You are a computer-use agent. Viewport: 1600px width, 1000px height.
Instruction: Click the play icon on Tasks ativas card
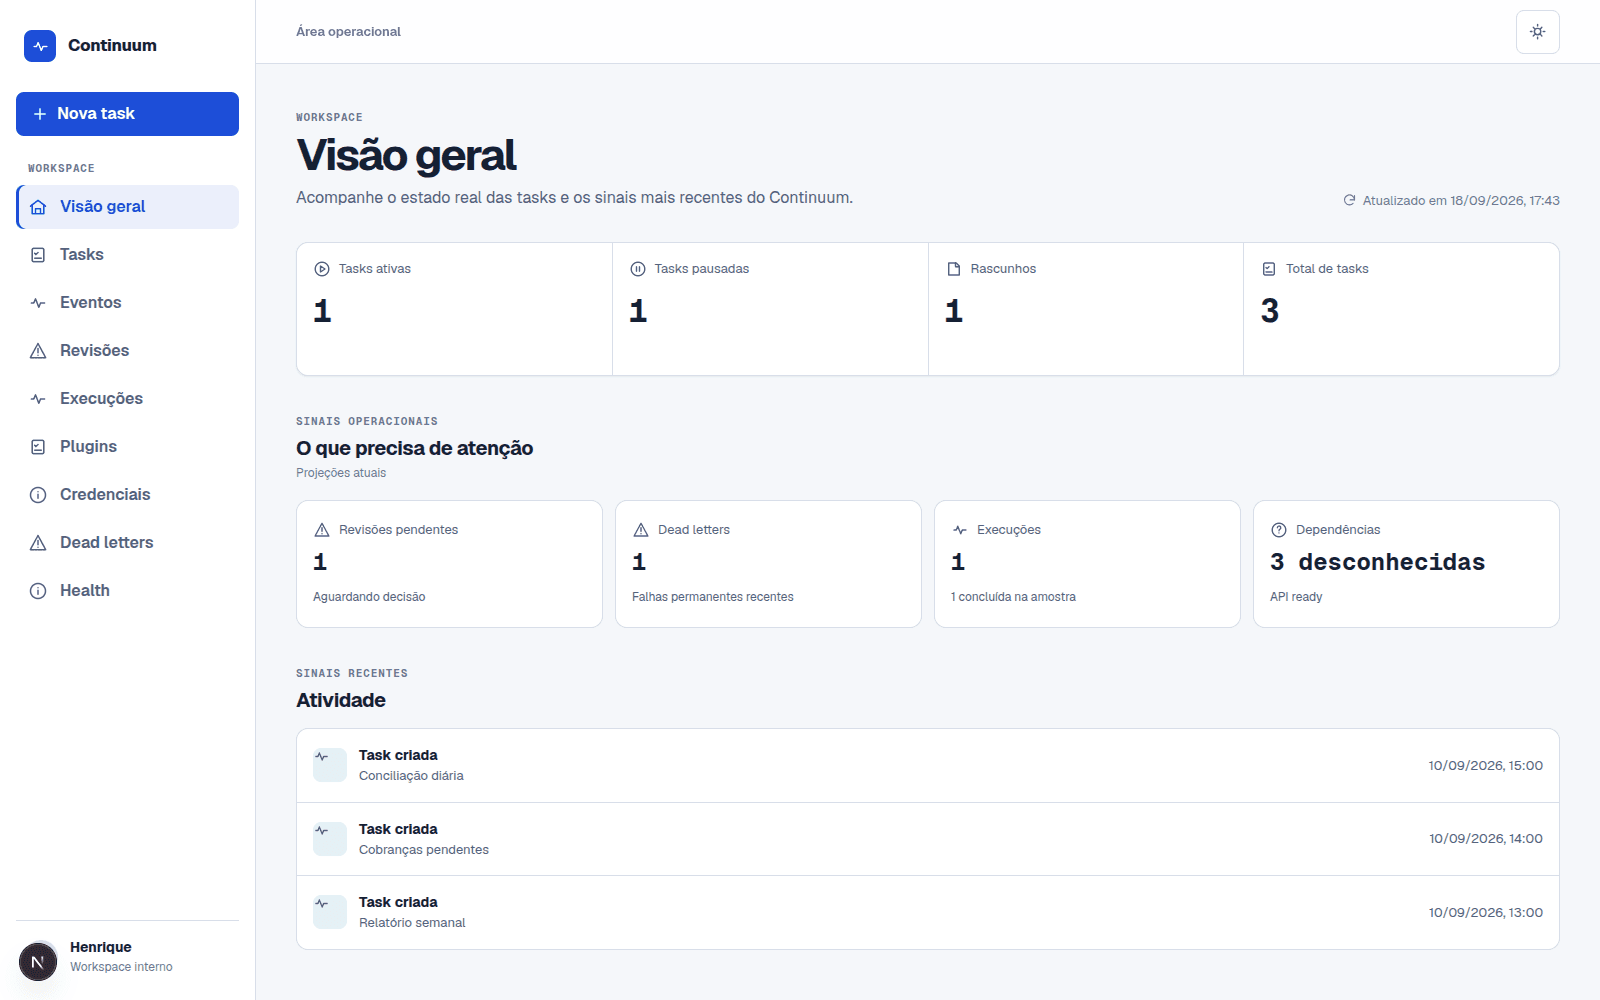(x=322, y=269)
